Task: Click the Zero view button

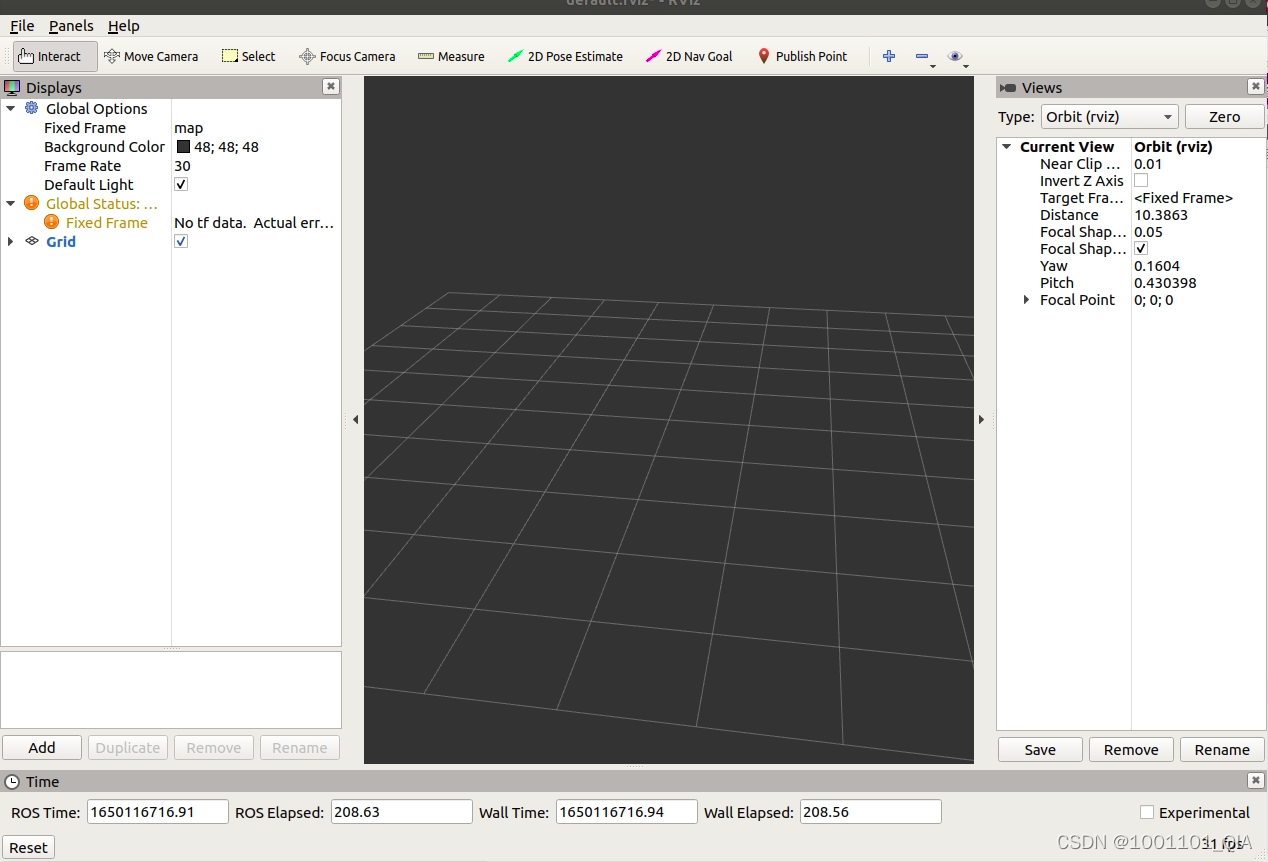Action: [x=1224, y=117]
